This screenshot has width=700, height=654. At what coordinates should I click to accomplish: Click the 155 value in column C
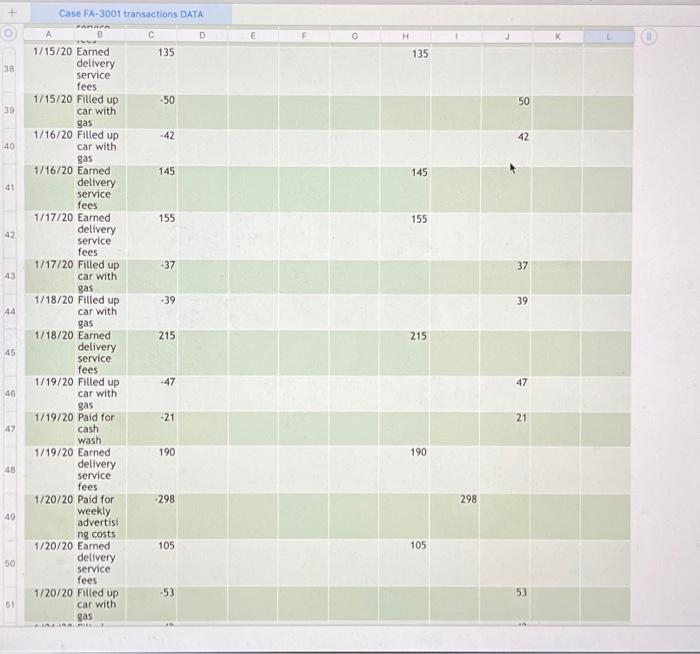(x=166, y=218)
